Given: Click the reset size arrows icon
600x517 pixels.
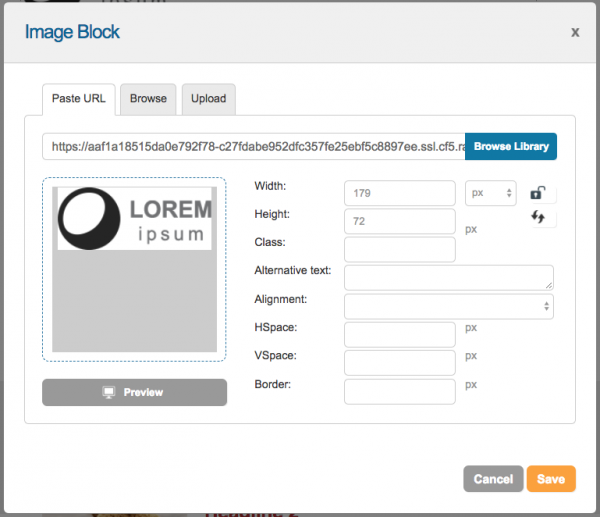Looking at the screenshot, I should click(x=538, y=217).
